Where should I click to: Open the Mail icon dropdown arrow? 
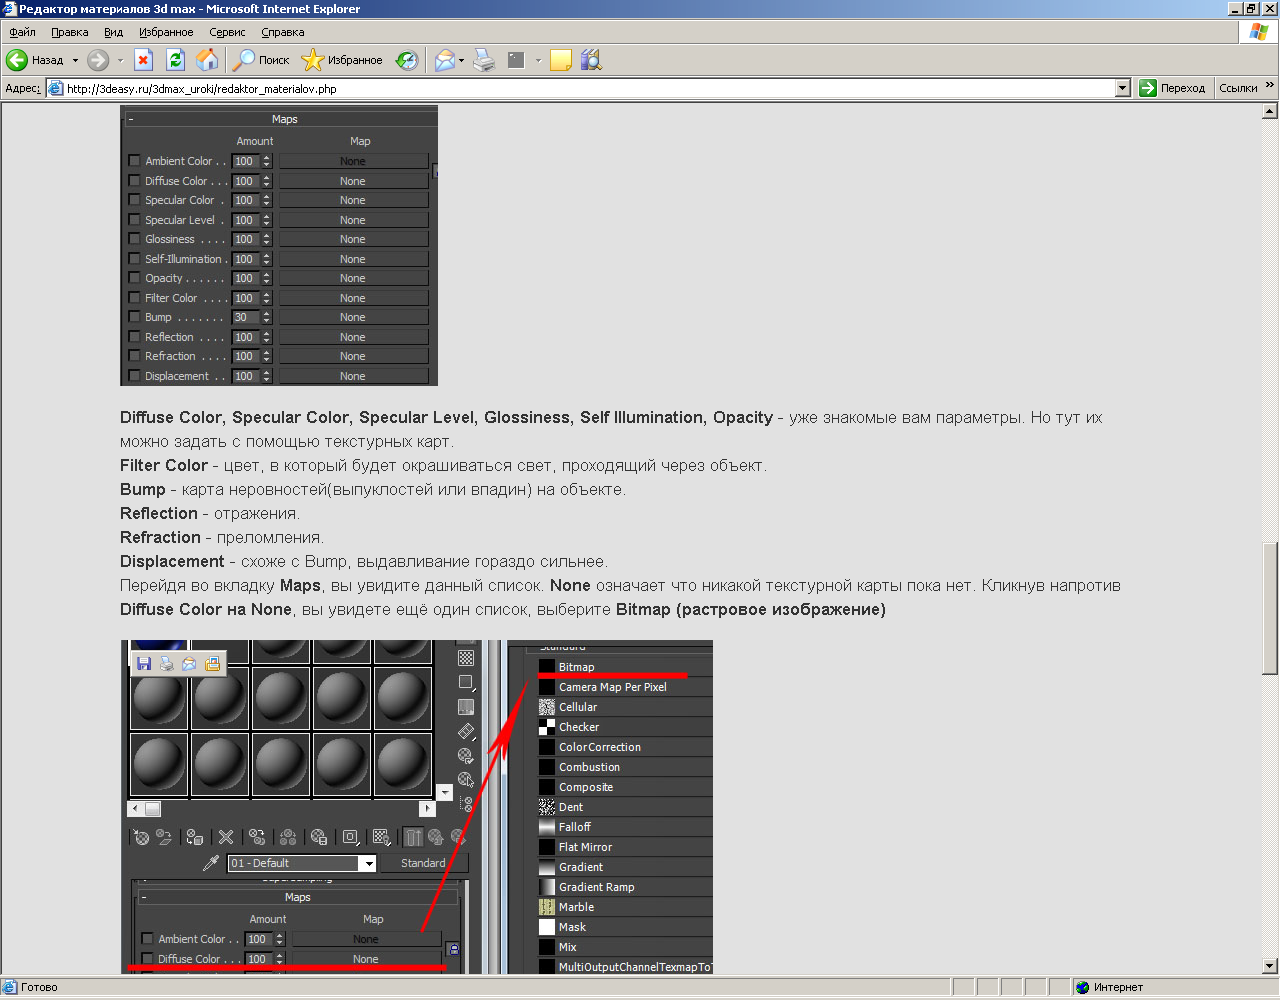pyautogui.click(x=461, y=60)
